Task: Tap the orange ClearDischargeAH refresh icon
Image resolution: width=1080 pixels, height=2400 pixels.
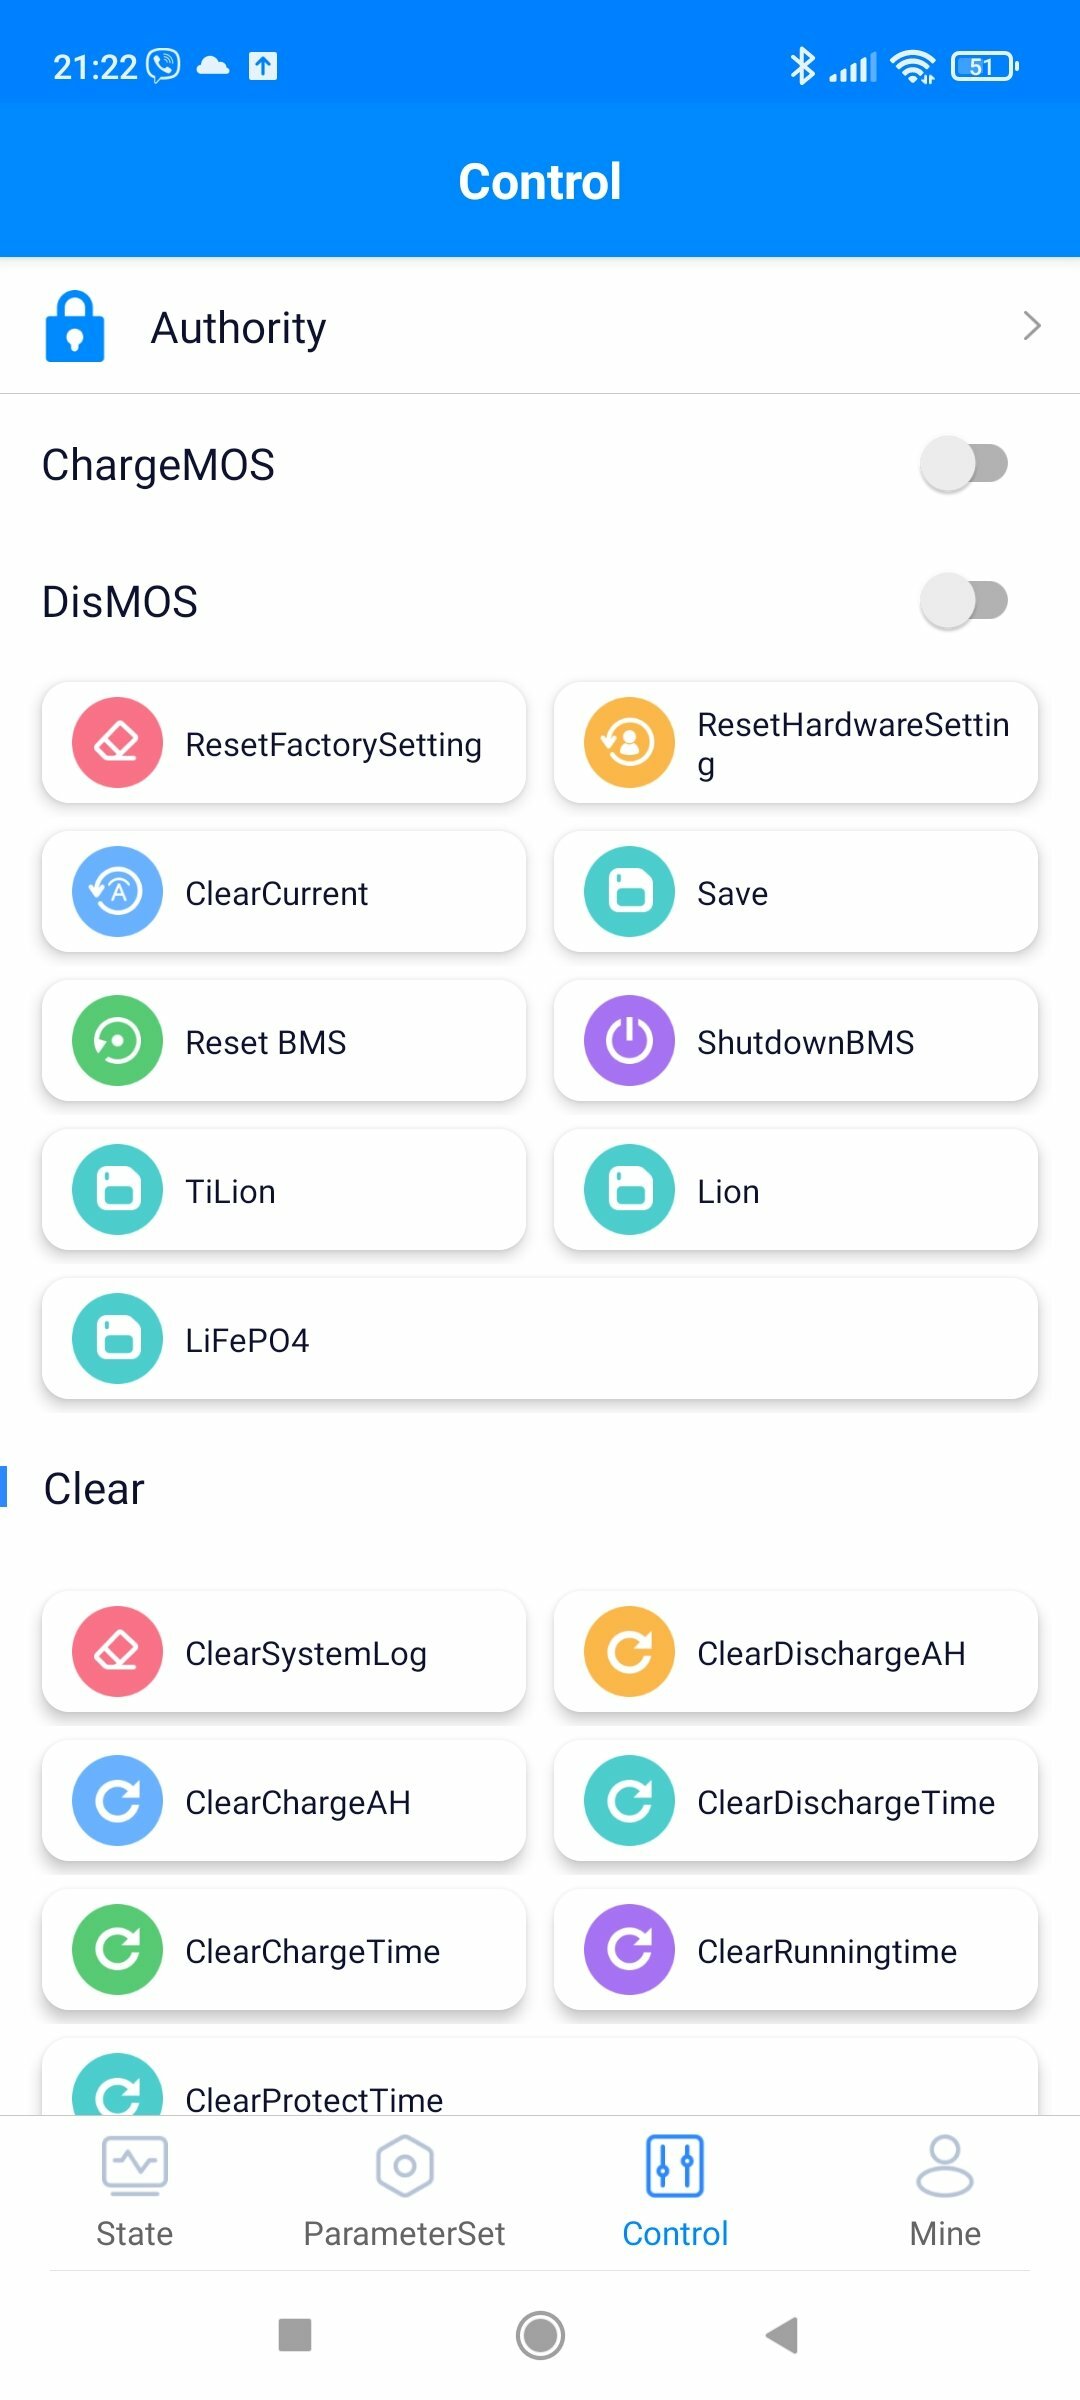Action: [x=629, y=1652]
